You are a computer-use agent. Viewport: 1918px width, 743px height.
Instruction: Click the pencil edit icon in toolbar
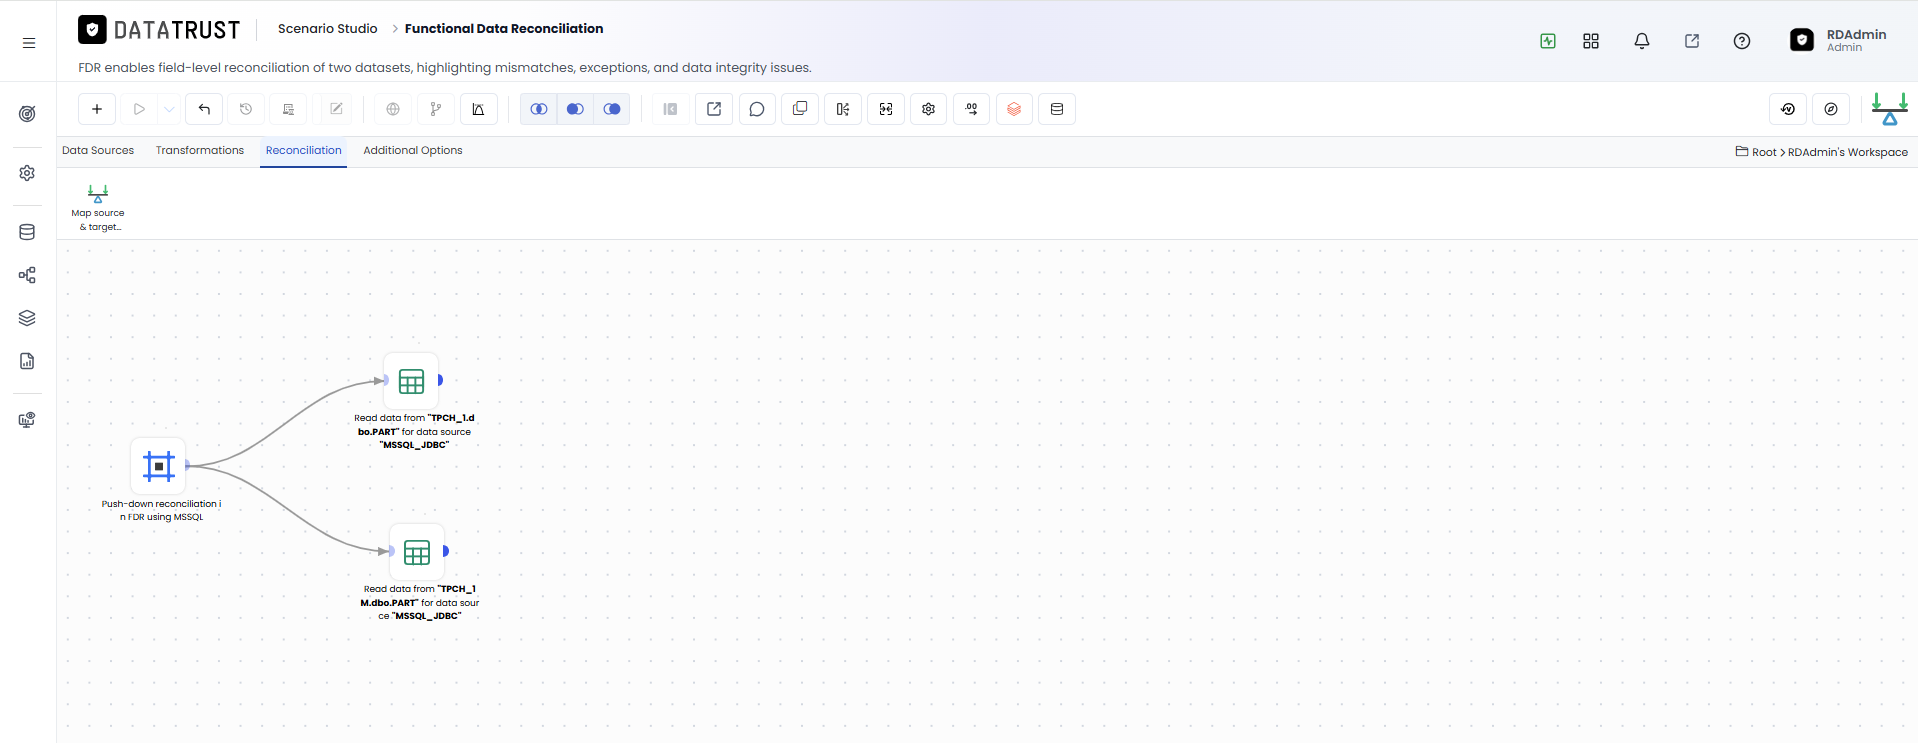click(x=336, y=109)
